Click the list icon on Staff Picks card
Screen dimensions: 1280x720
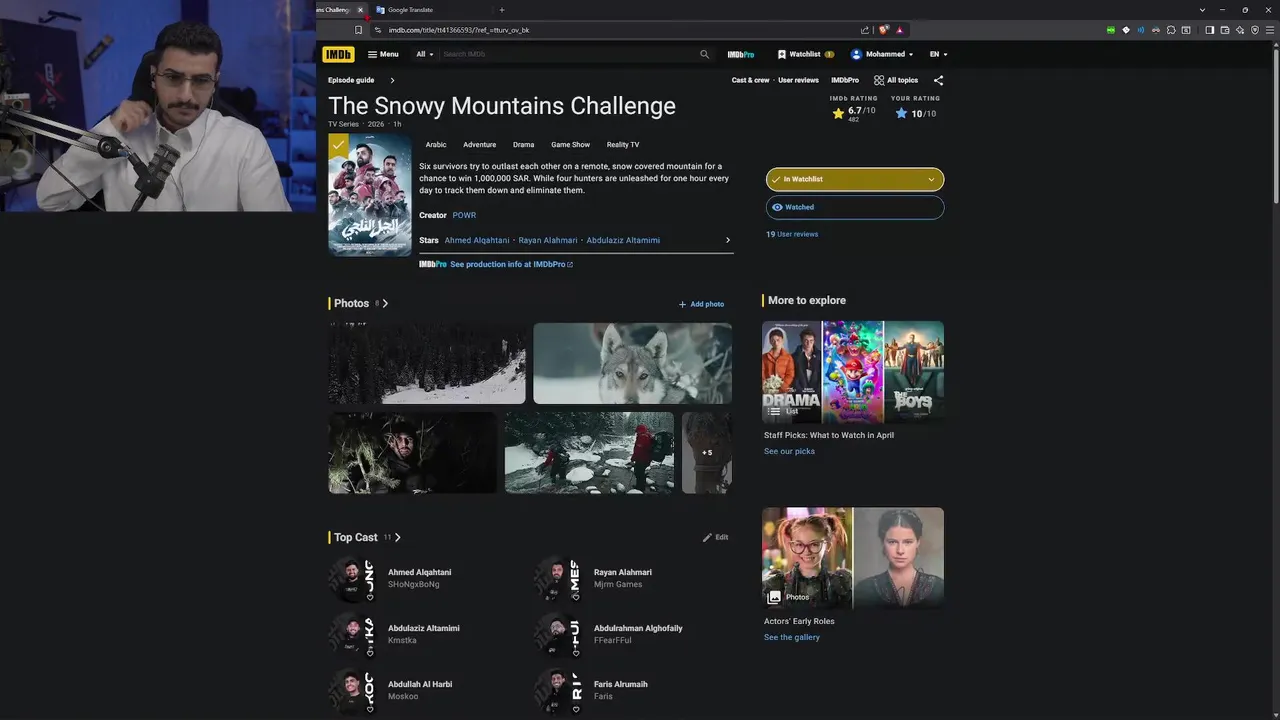point(774,411)
